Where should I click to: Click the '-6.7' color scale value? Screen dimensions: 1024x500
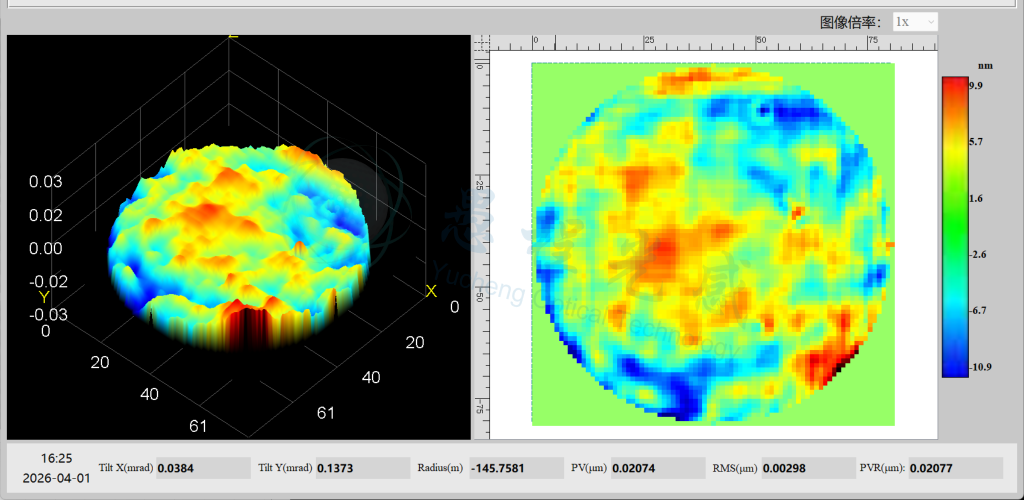[979, 310]
